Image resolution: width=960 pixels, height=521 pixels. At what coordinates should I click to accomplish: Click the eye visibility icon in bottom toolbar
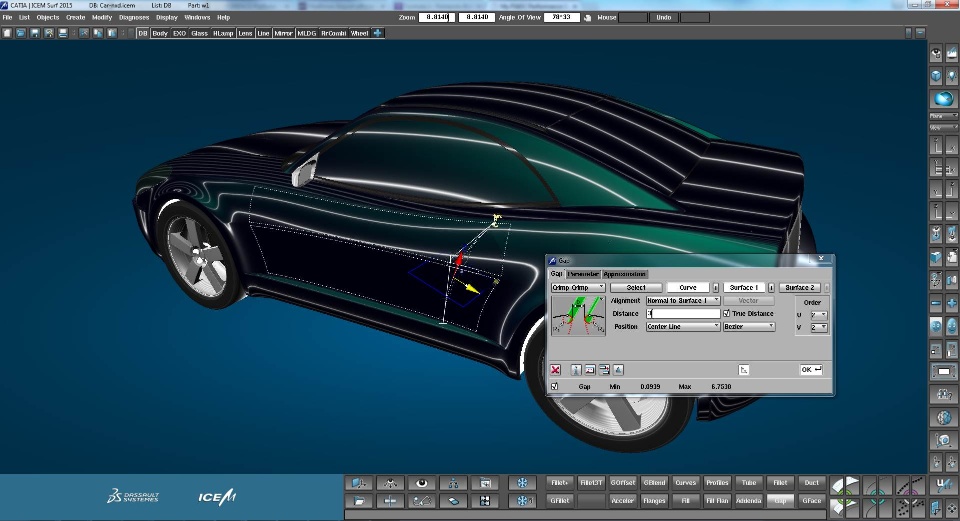click(422, 483)
